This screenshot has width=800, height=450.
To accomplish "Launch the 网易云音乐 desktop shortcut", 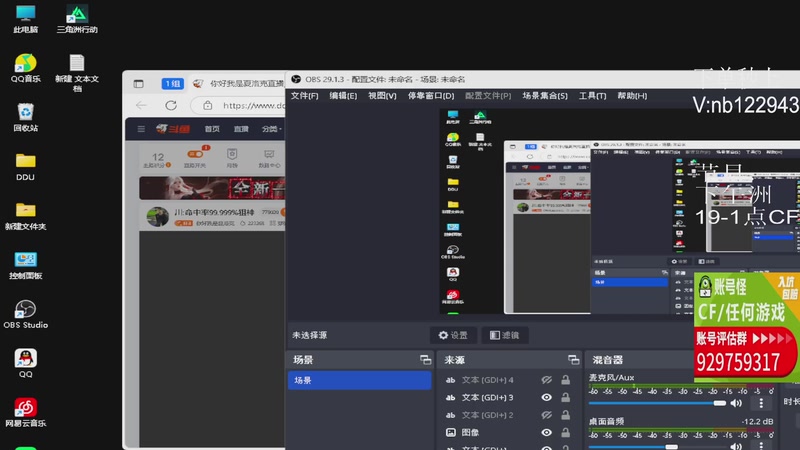I will pyautogui.click(x=26, y=412).
